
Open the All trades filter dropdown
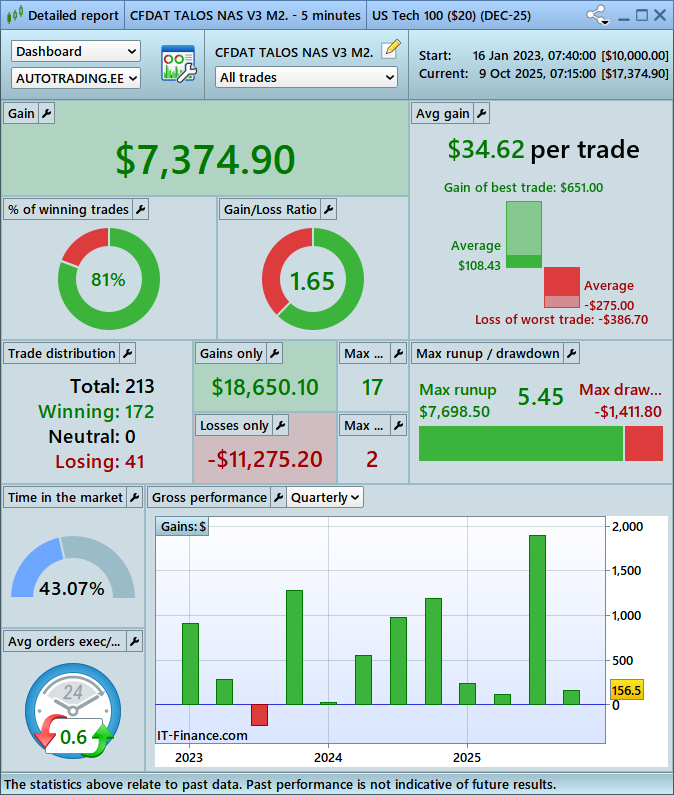[307, 77]
